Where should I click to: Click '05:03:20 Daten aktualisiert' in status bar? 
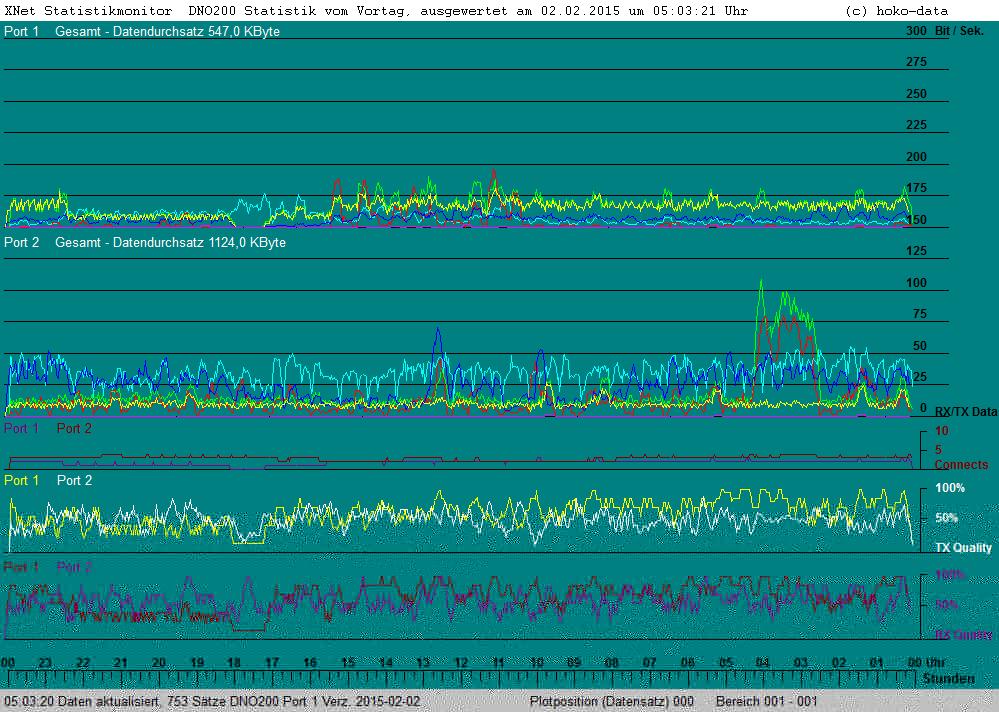coord(82,701)
